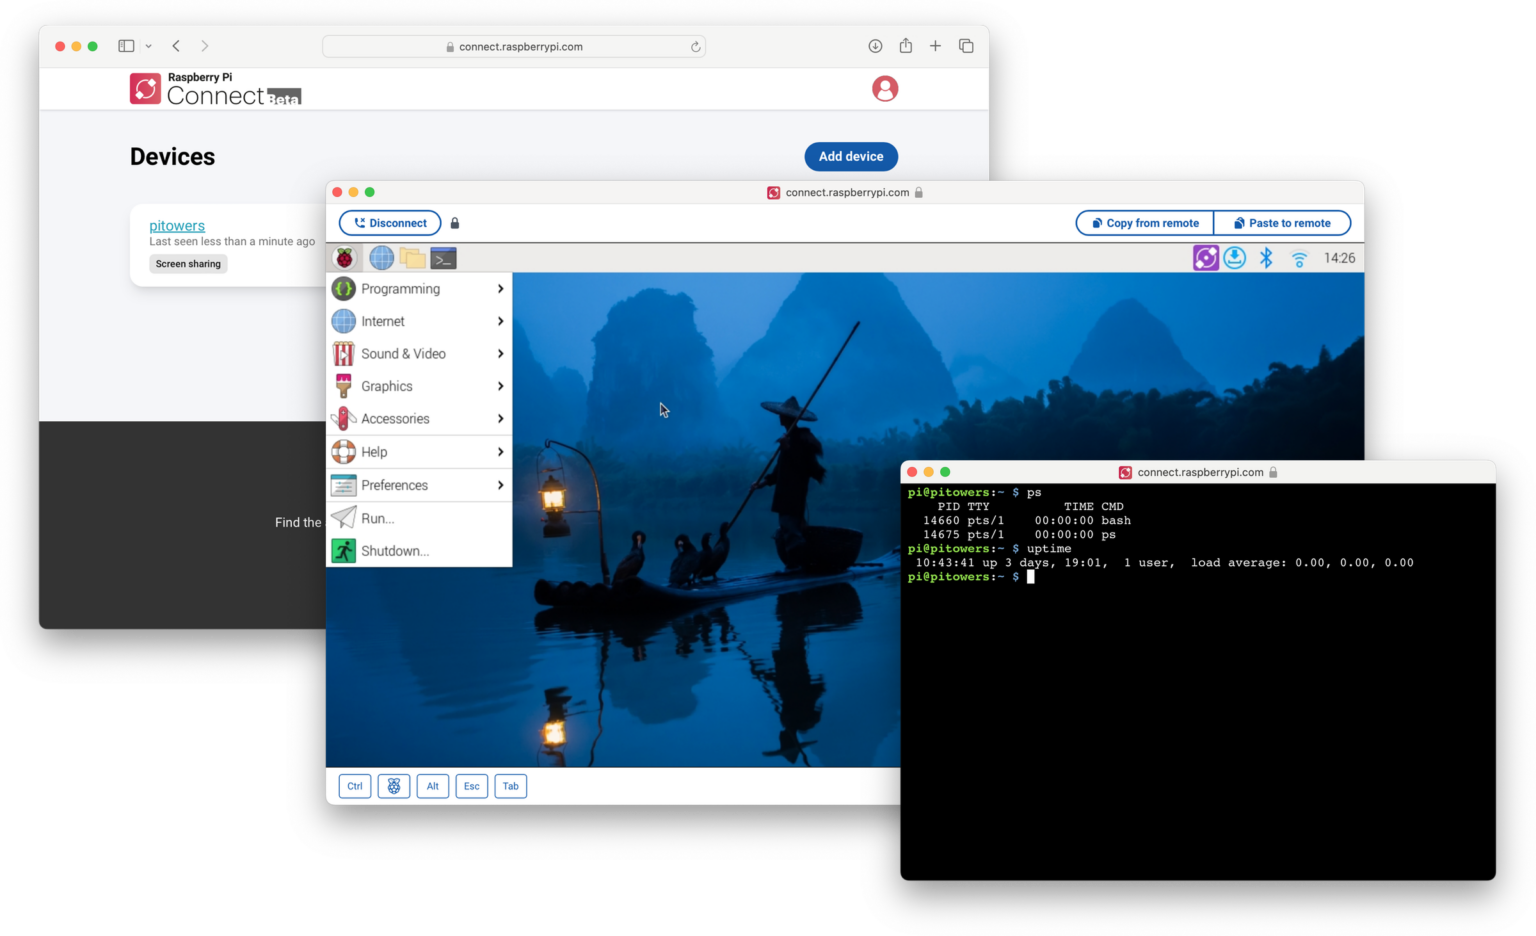
Task: Expand the Accessories submenu
Action: [396, 418]
